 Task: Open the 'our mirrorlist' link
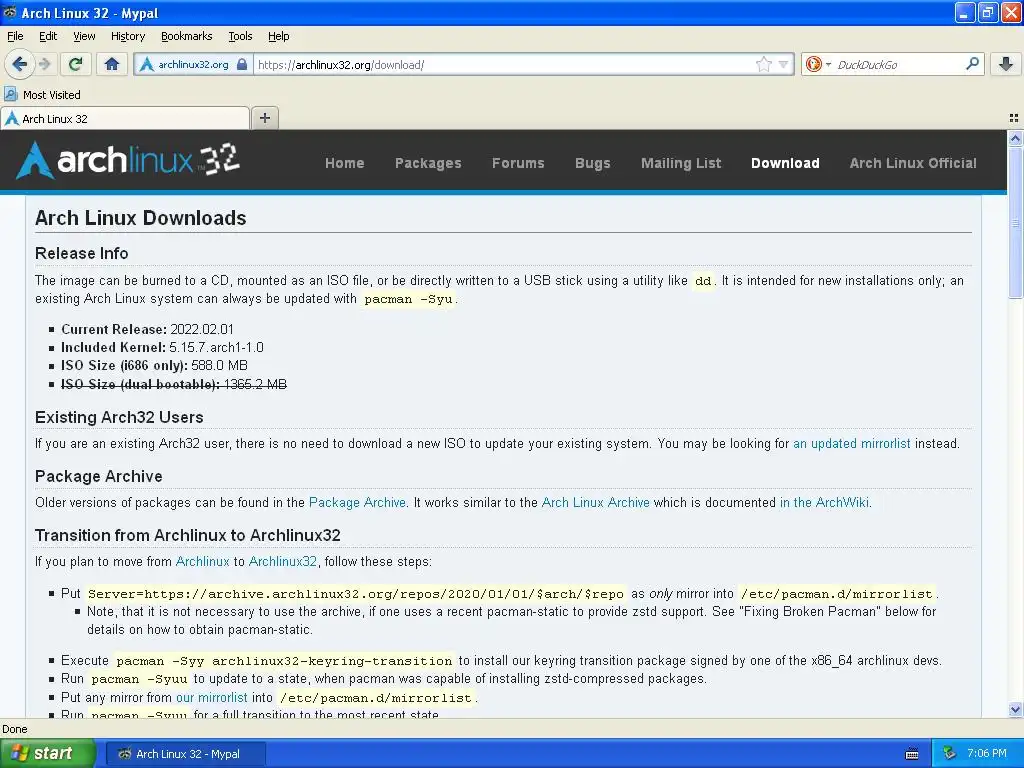(x=212, y=697)
